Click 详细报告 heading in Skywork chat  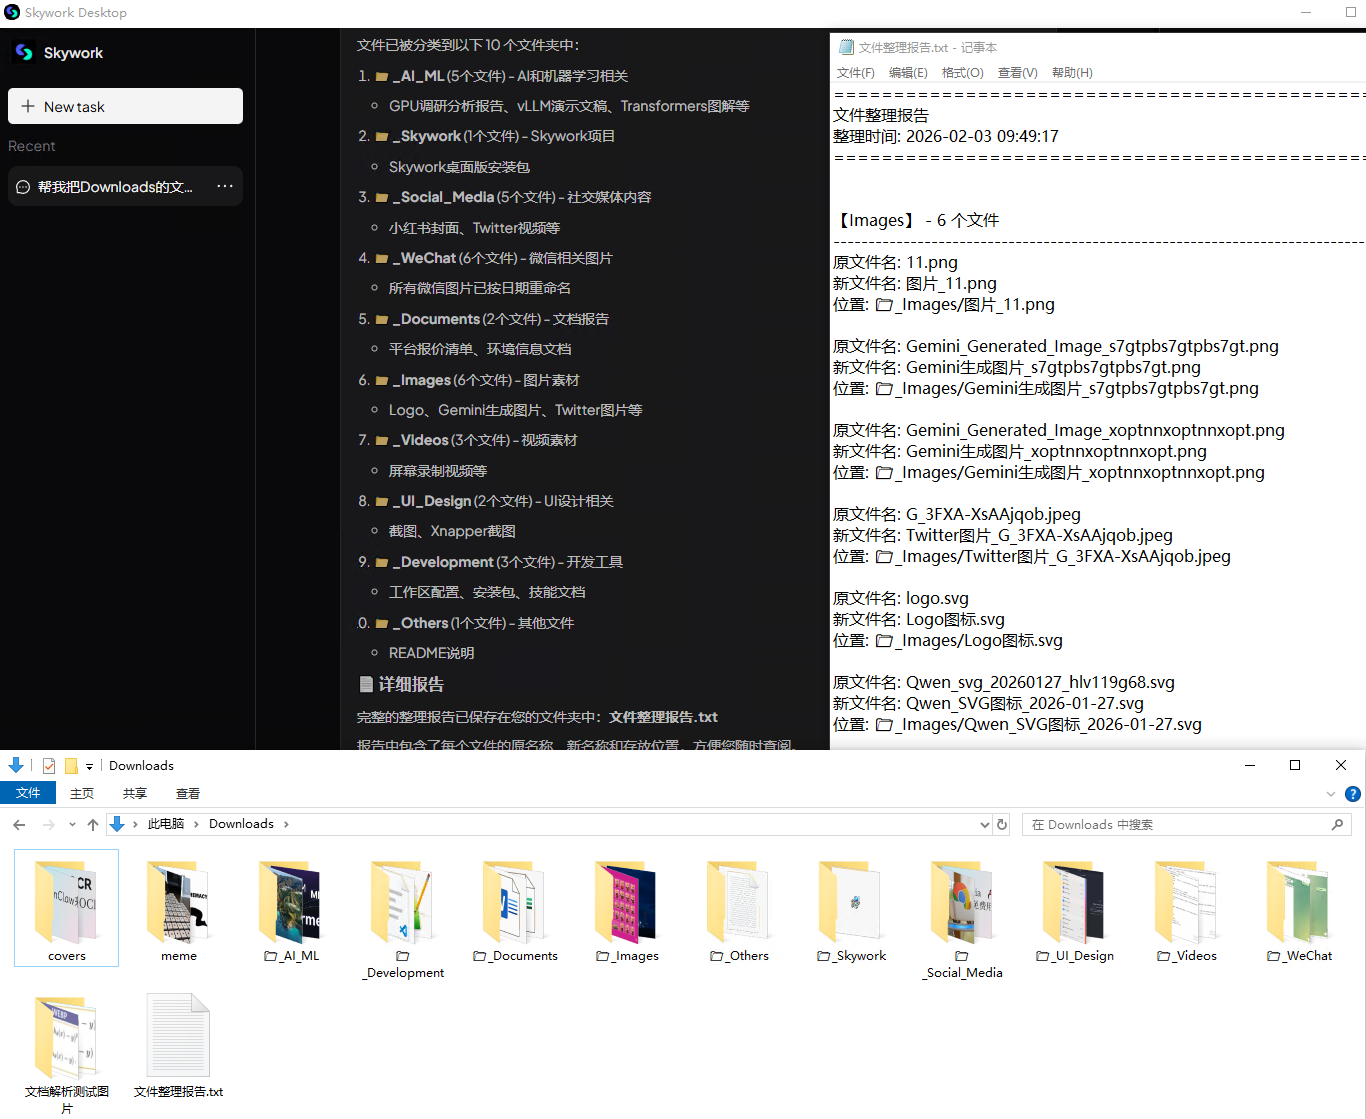pyautogui.click(x=411, y=684)
